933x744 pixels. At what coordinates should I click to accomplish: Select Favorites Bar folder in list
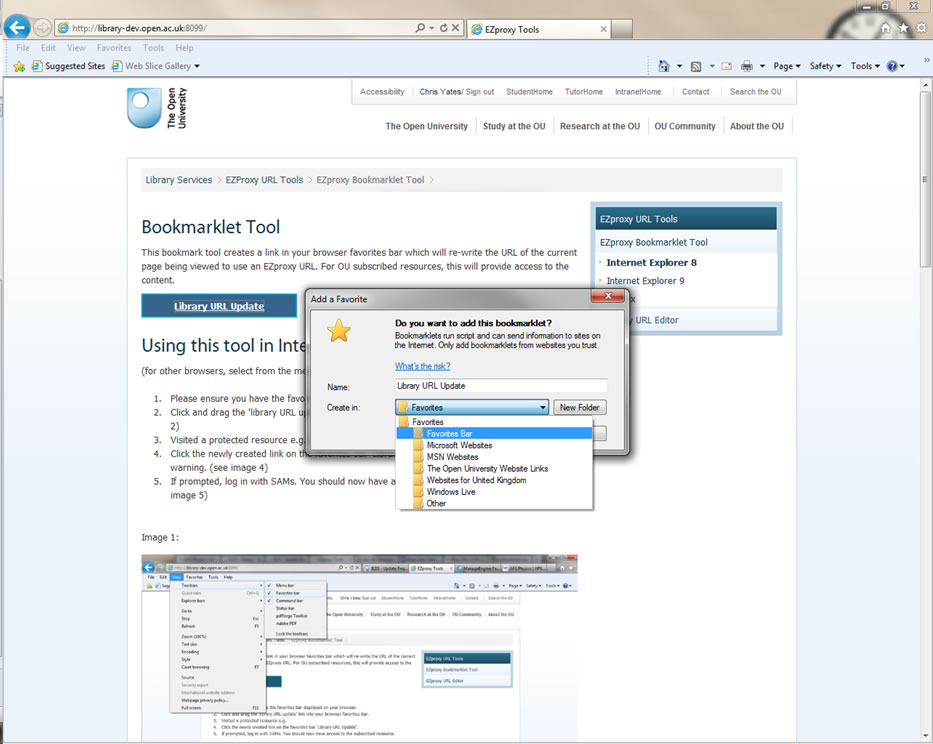pyautogui.click(x=494, y=433)
